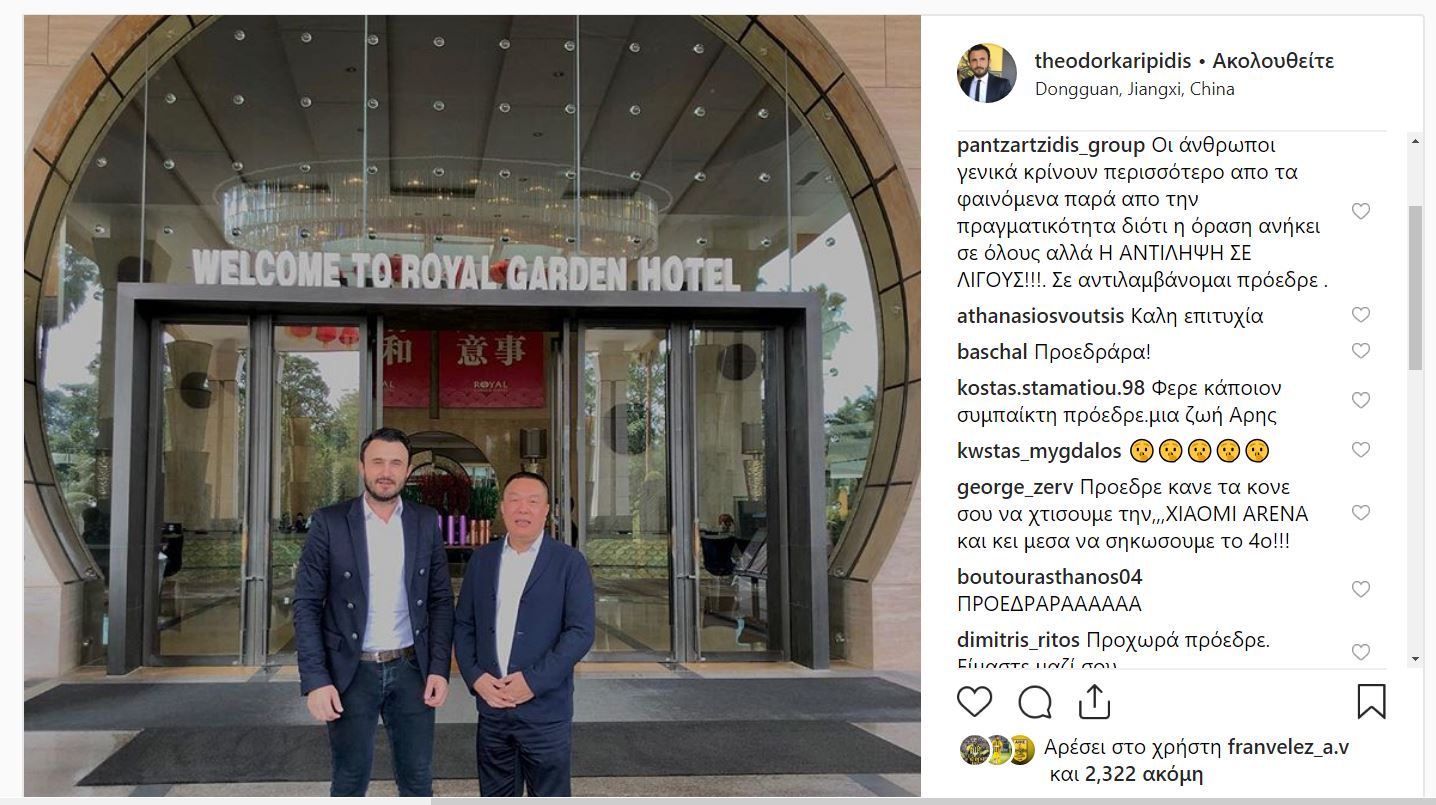The width and height of the screenshot is (1436, 805).
Task: Open george_zerv commenter profile
Action: tap(1015, 488)
